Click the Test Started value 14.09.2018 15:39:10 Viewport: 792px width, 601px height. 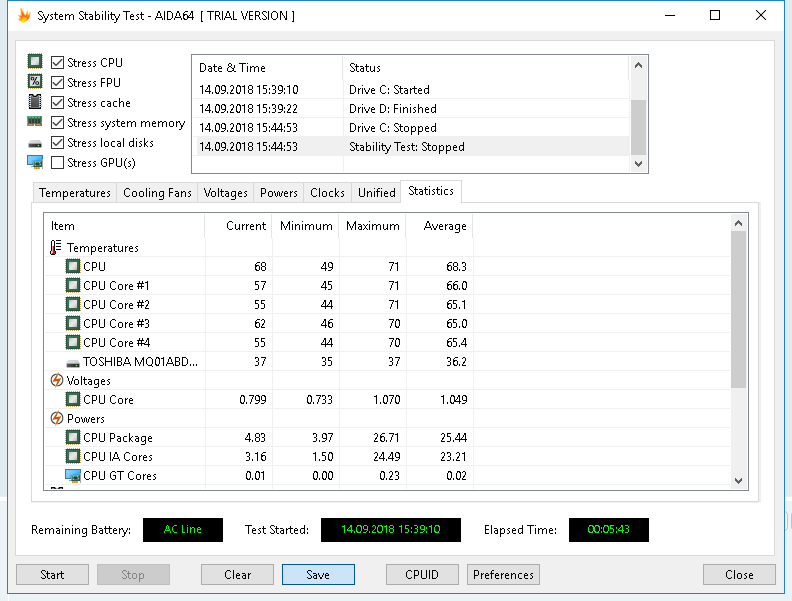[x=391, y=530]
